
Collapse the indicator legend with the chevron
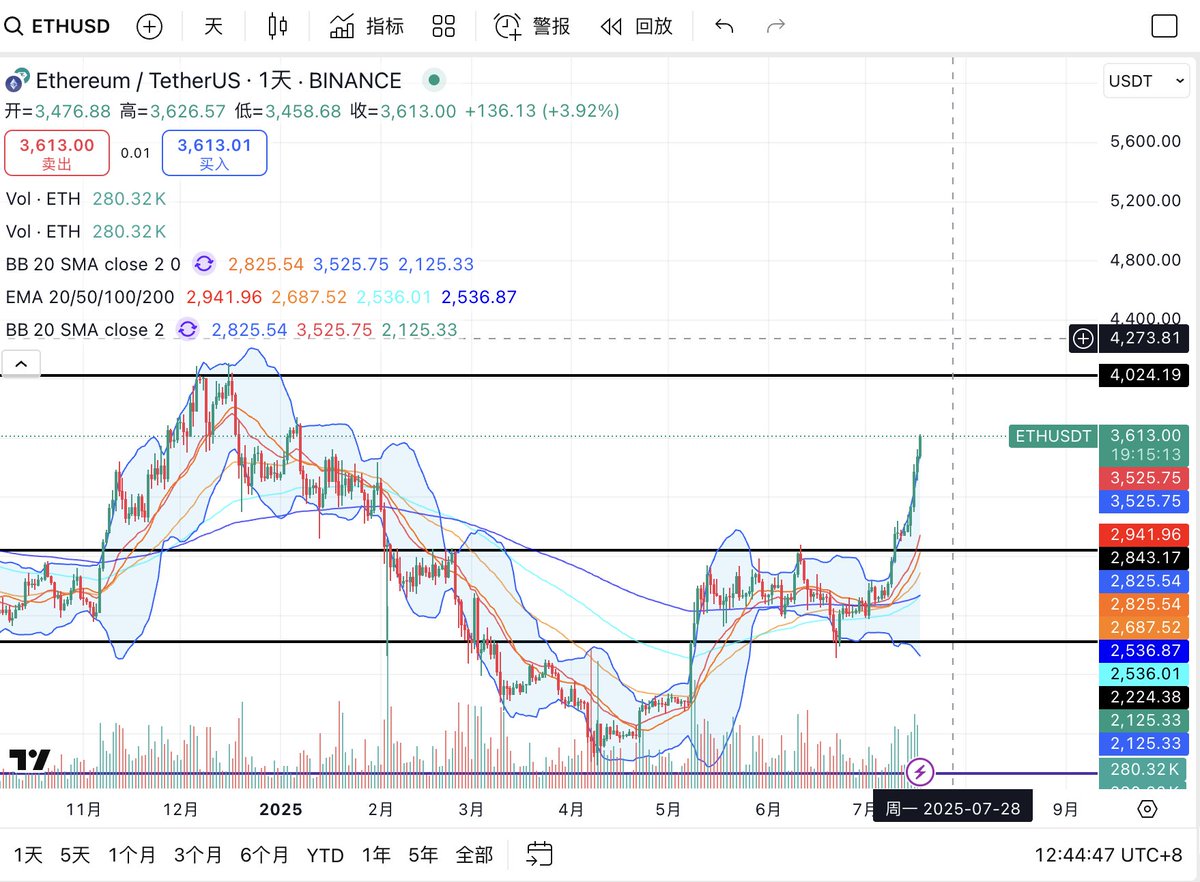click(x=21, y=363)
